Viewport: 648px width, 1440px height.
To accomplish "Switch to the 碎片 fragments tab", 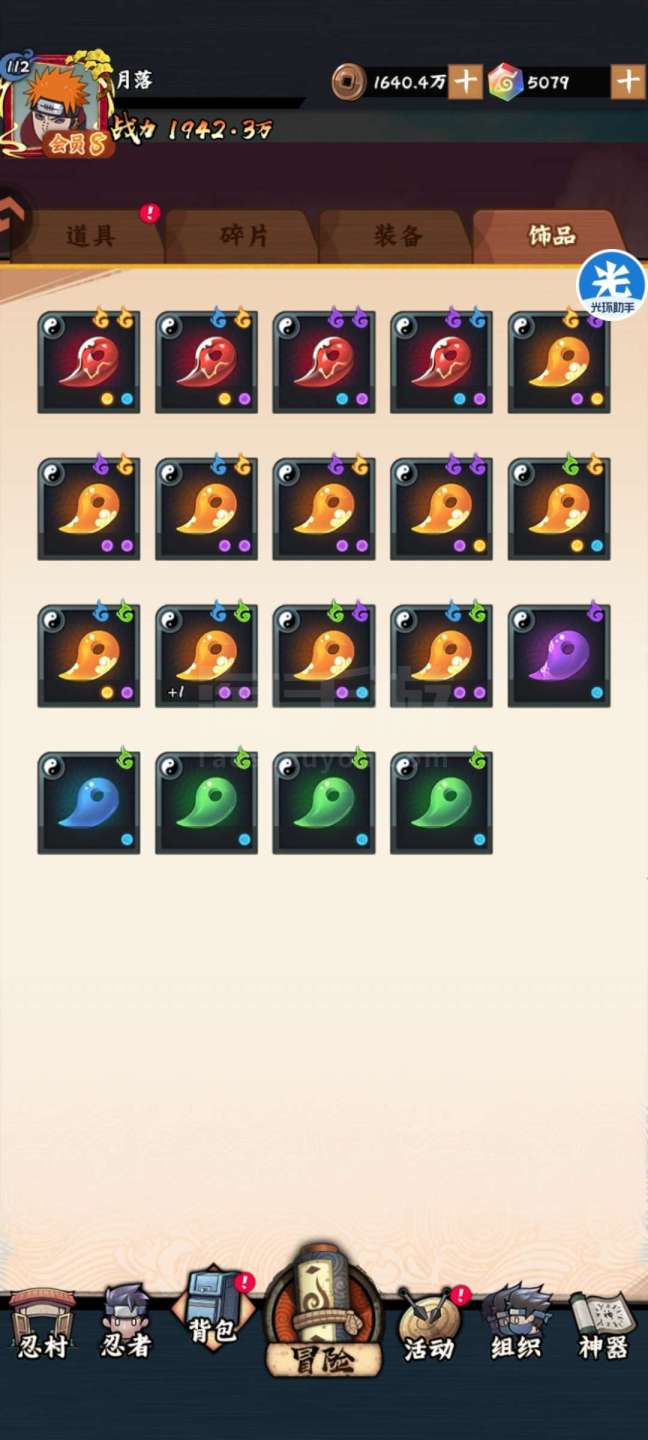I will [x=244, y=236].
